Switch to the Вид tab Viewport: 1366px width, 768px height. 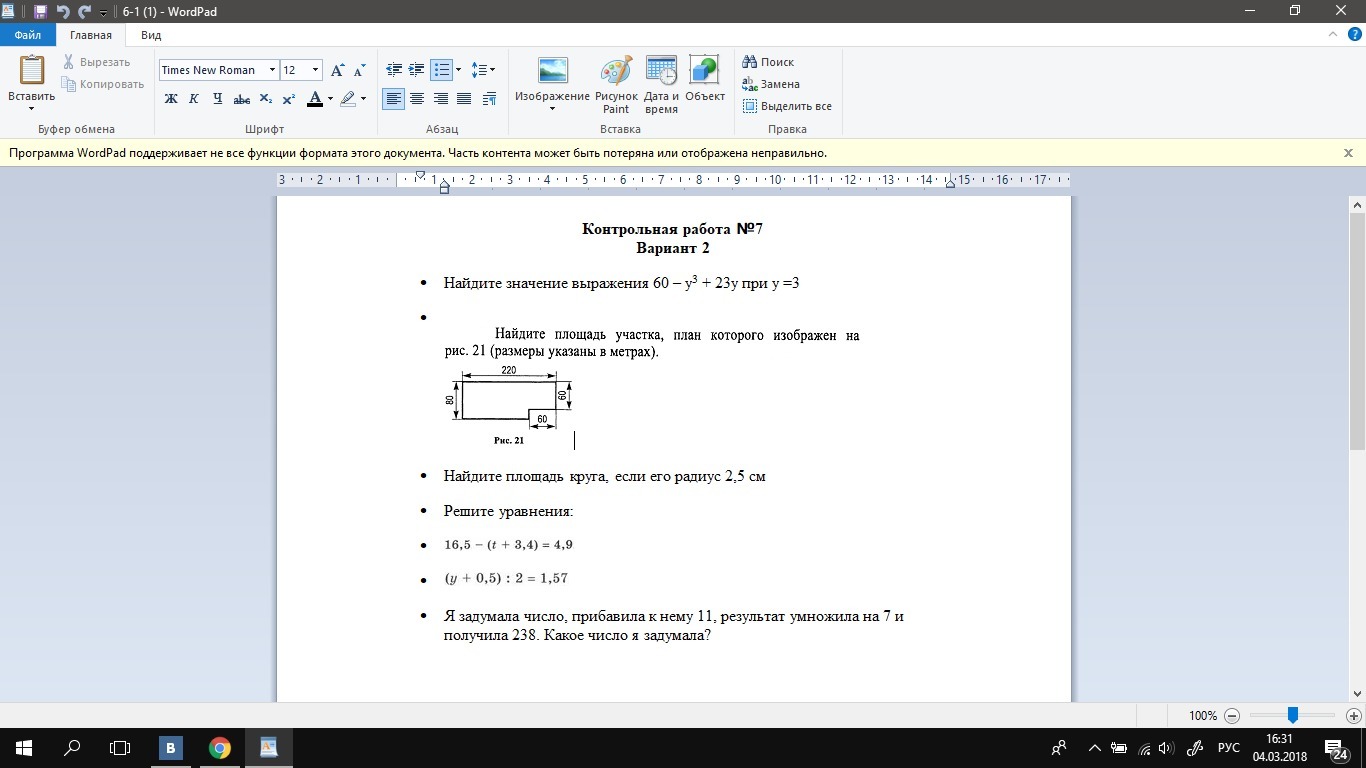151,35
